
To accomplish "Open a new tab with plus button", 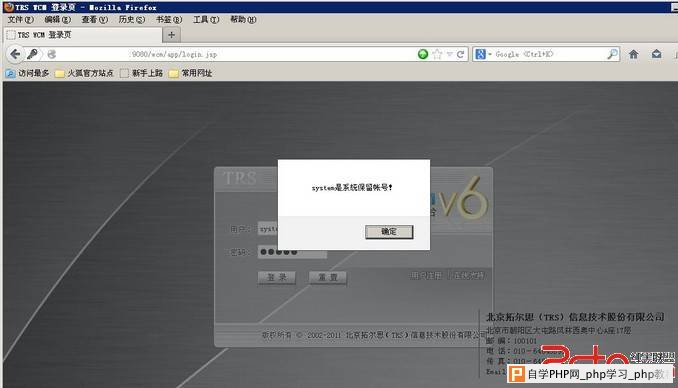I will [172, 35].
